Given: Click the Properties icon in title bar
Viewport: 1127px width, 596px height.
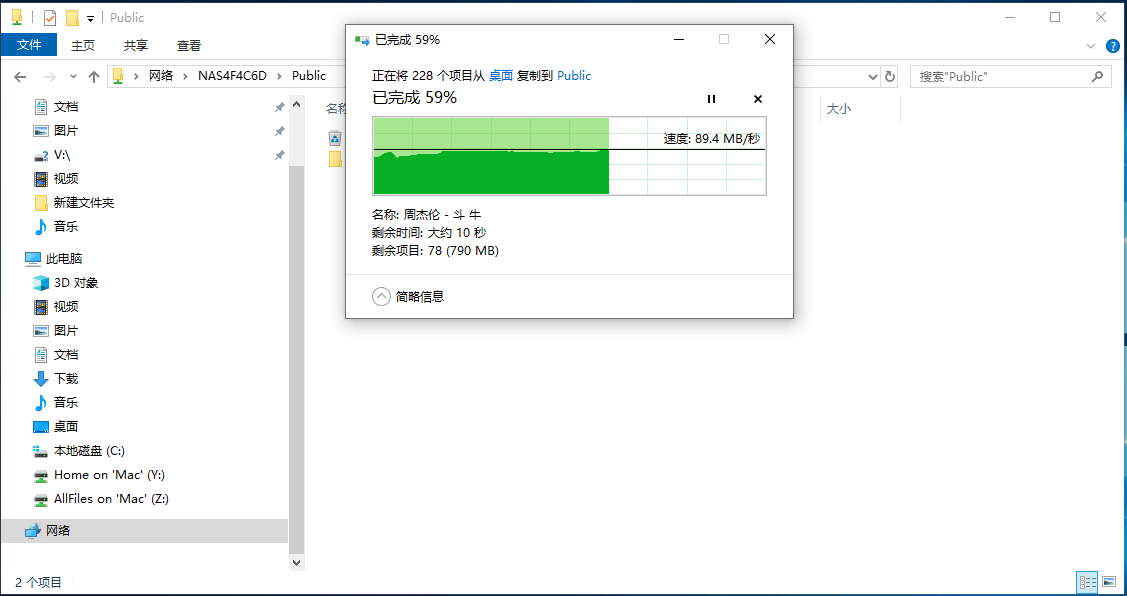Looking at the screenshot, I should point(50,17).
